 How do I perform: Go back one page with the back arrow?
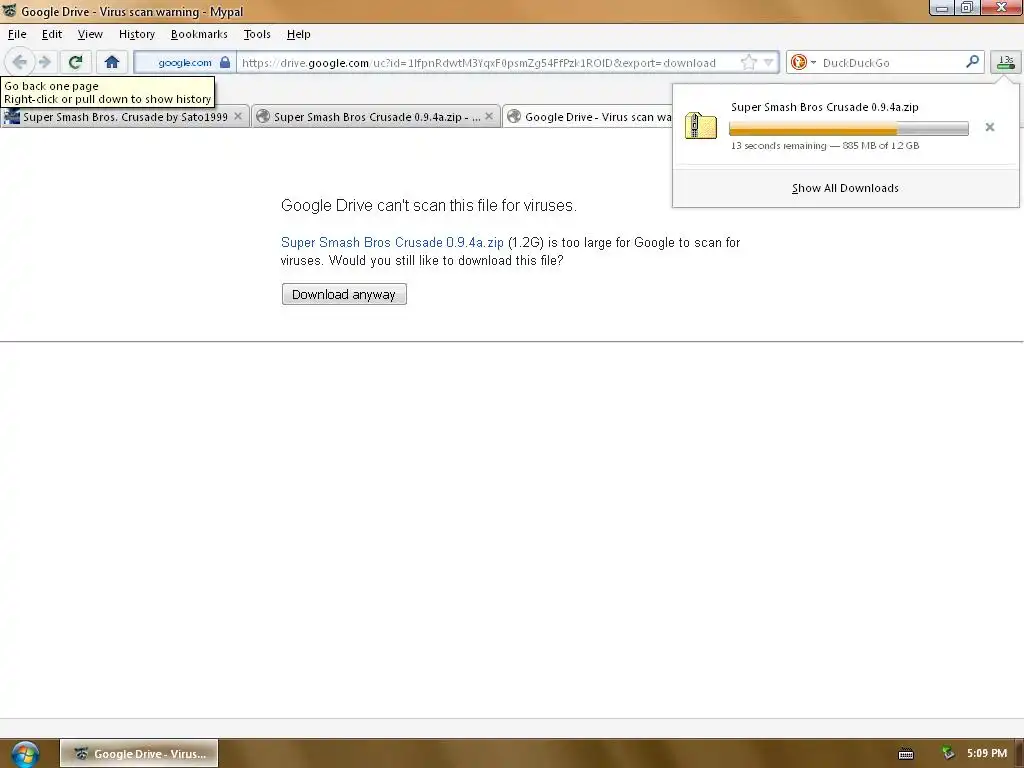pos(20,62)
